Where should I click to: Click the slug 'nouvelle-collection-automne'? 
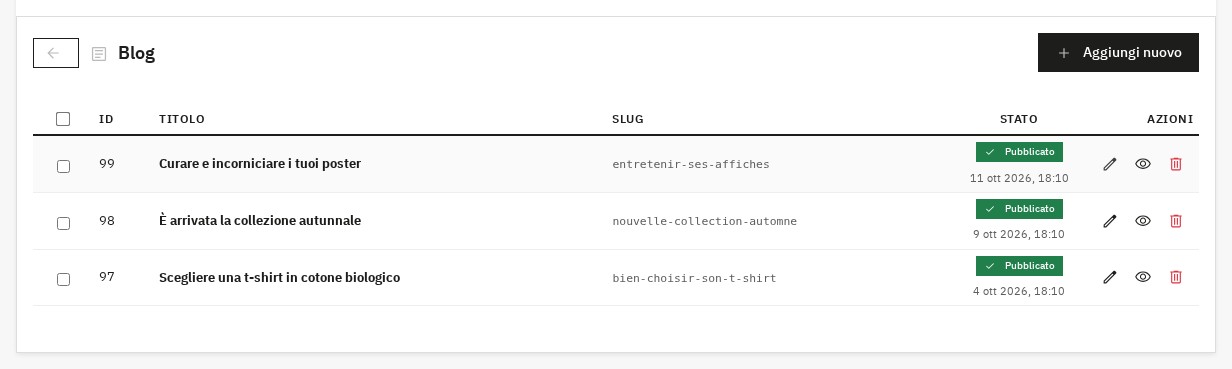click(704, 221)
